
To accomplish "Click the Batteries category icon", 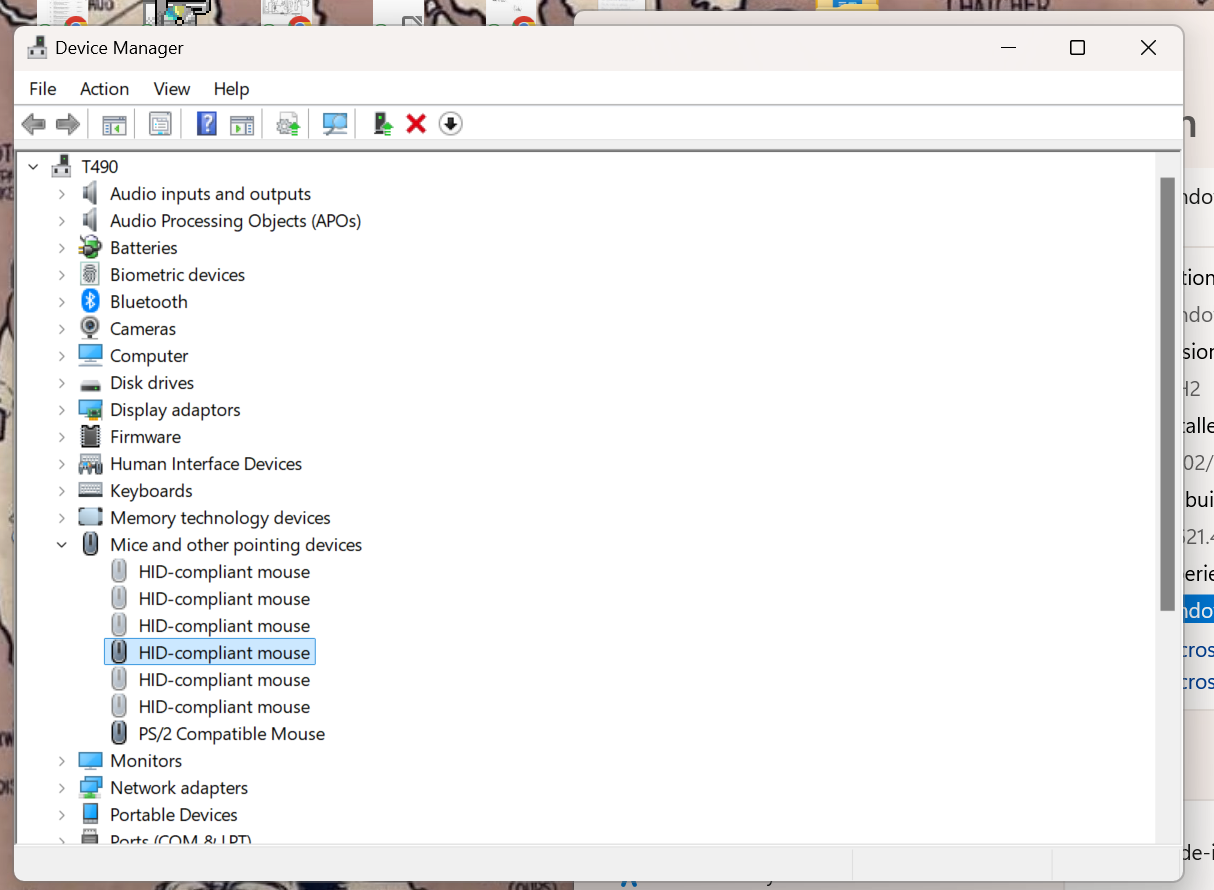I will [90, 247].
